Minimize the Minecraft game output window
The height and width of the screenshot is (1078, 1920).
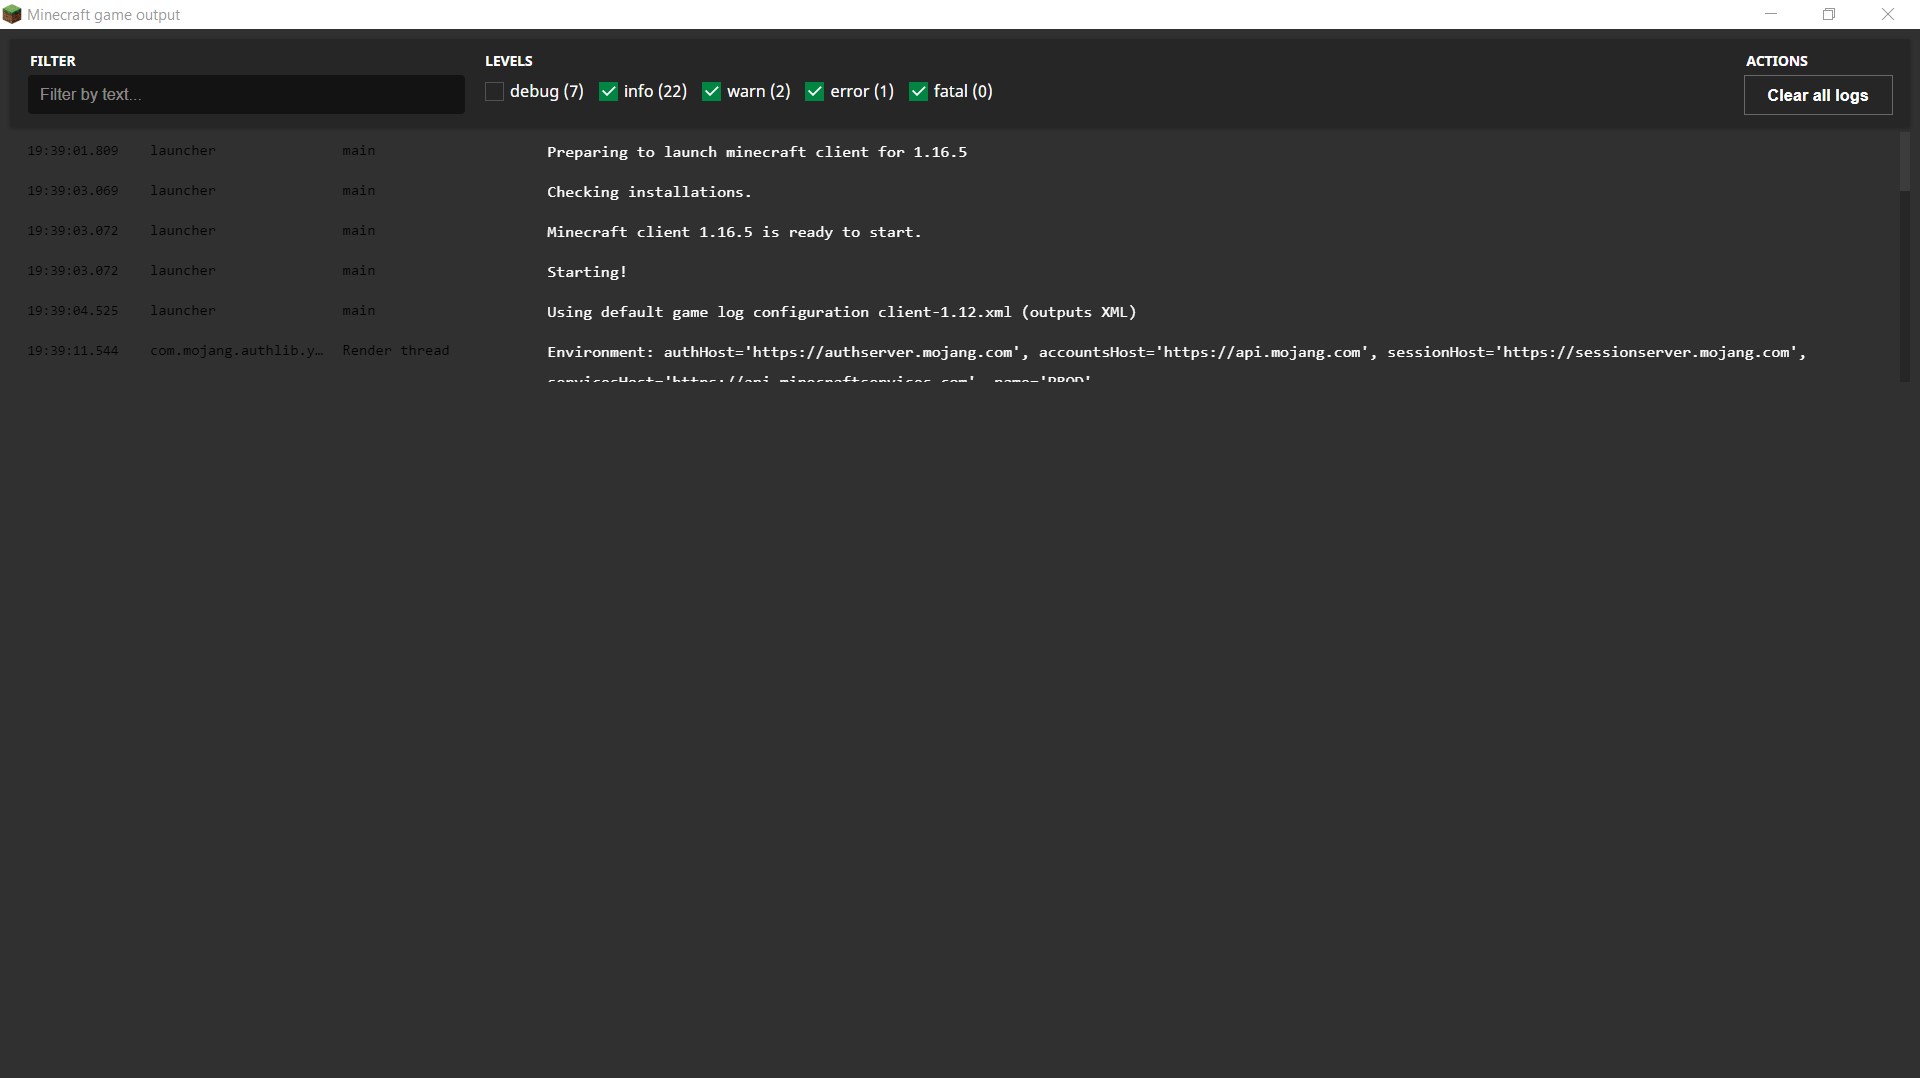click(1771, 14)
